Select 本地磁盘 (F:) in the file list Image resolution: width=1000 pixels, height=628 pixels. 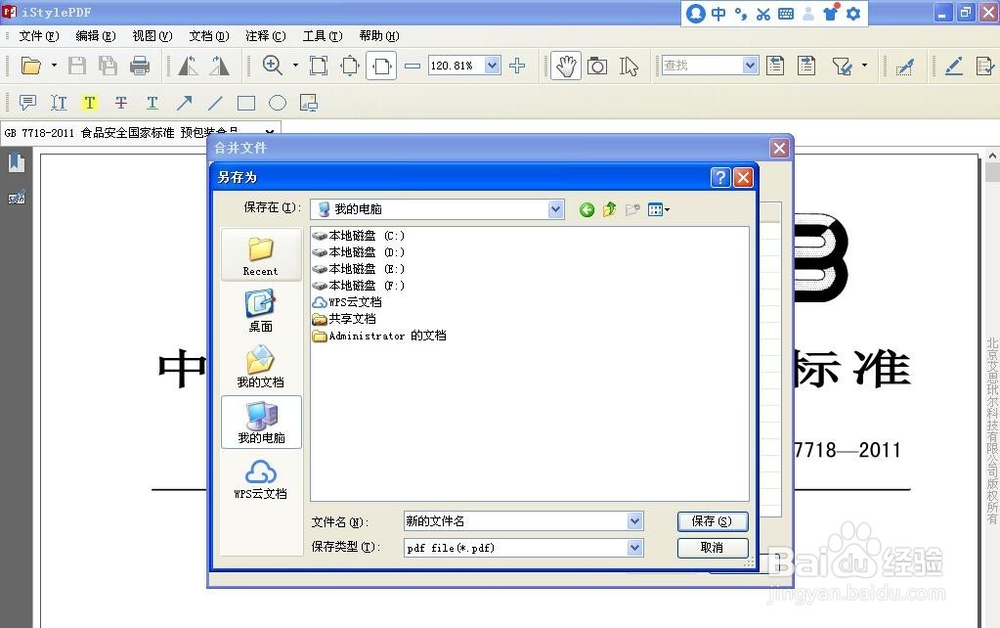(x=358, y=286)
